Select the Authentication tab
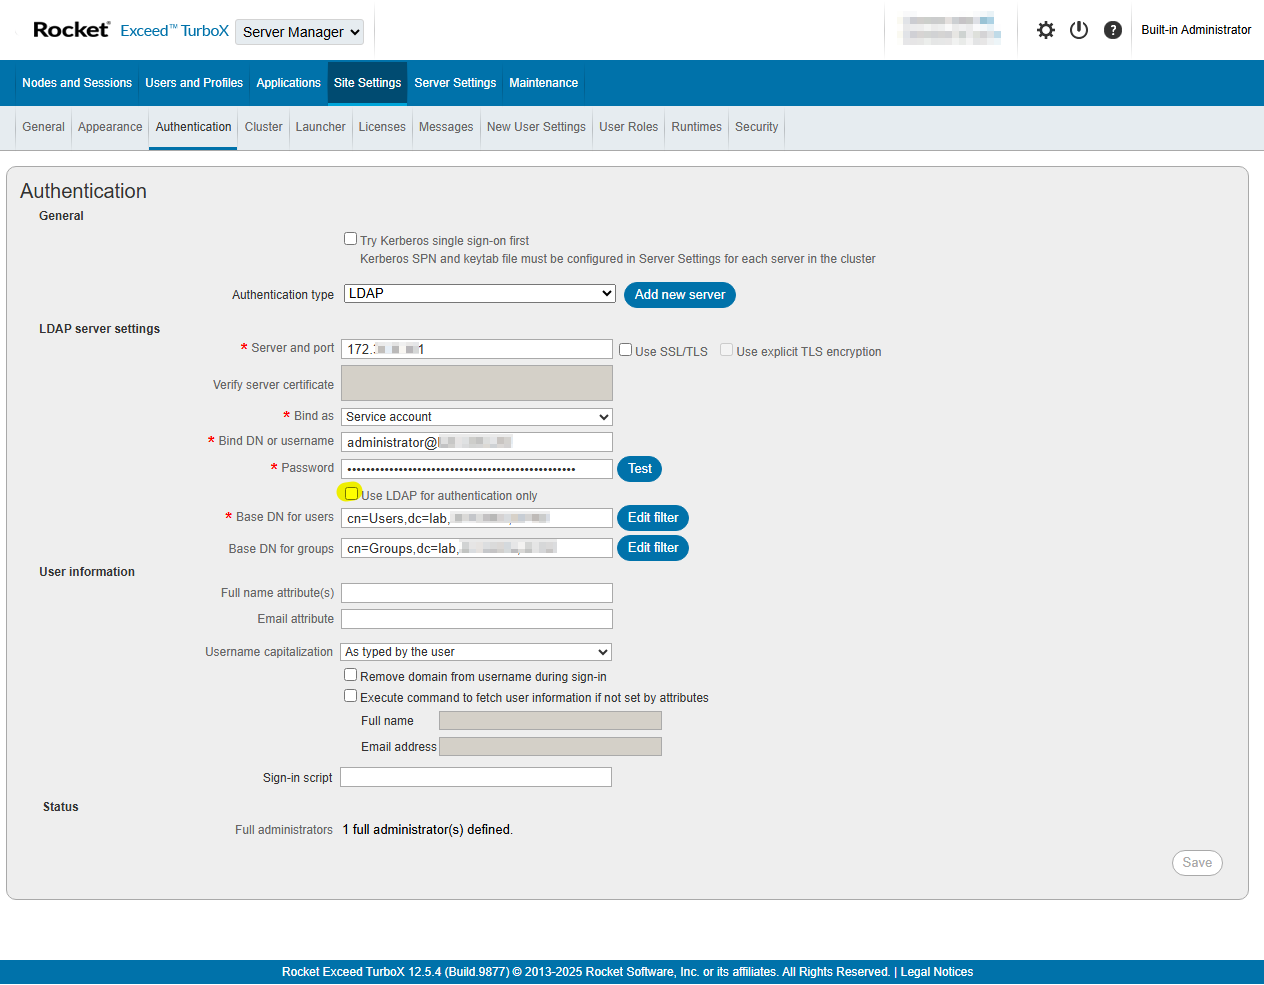Screen dimensions: 1264x985 (x=193, y=127)
